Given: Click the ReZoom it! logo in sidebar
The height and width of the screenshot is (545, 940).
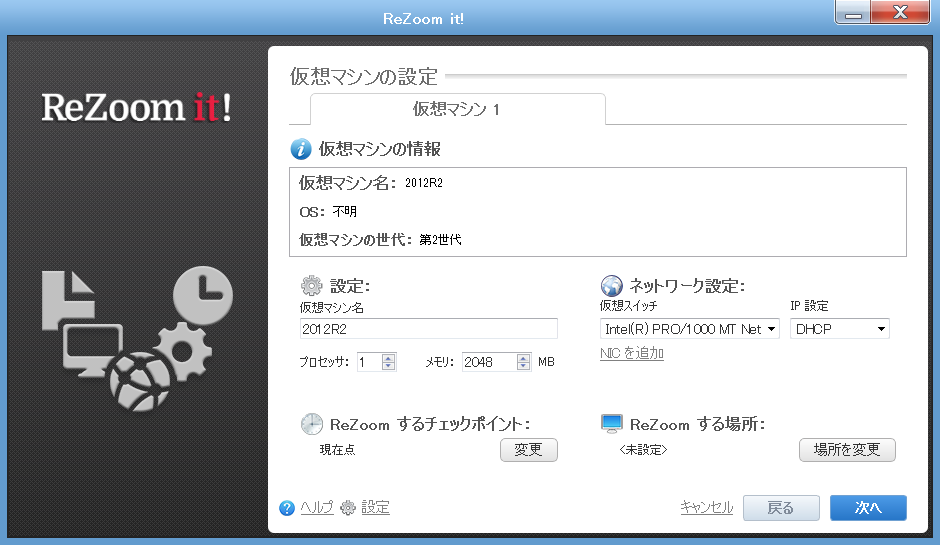Looking at the screenshot, I should pyautogui.click(x=136, y=107).
